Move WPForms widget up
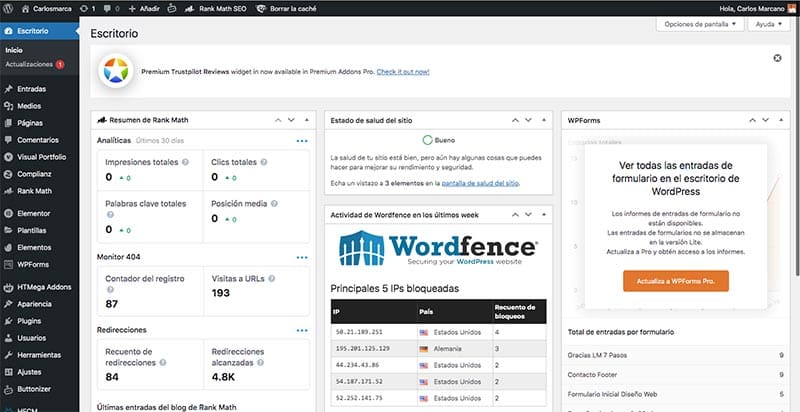The width and height of the screenshot is (800, 412). pyautogui.click(x=753, y=120)
